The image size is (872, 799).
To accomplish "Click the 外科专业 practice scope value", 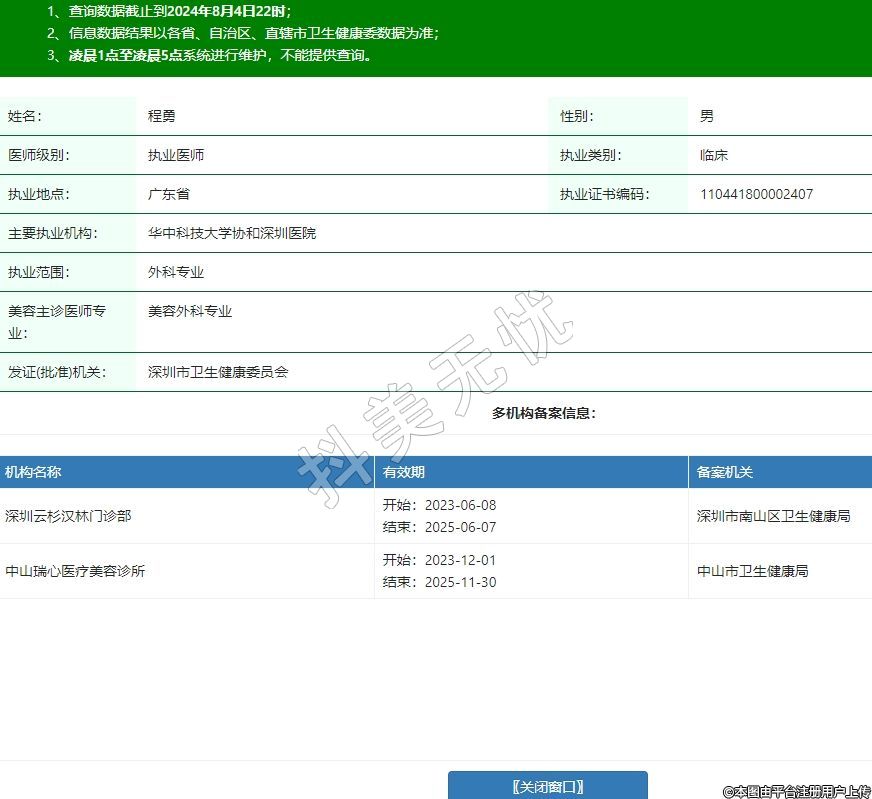I will [x=176, y=272].
